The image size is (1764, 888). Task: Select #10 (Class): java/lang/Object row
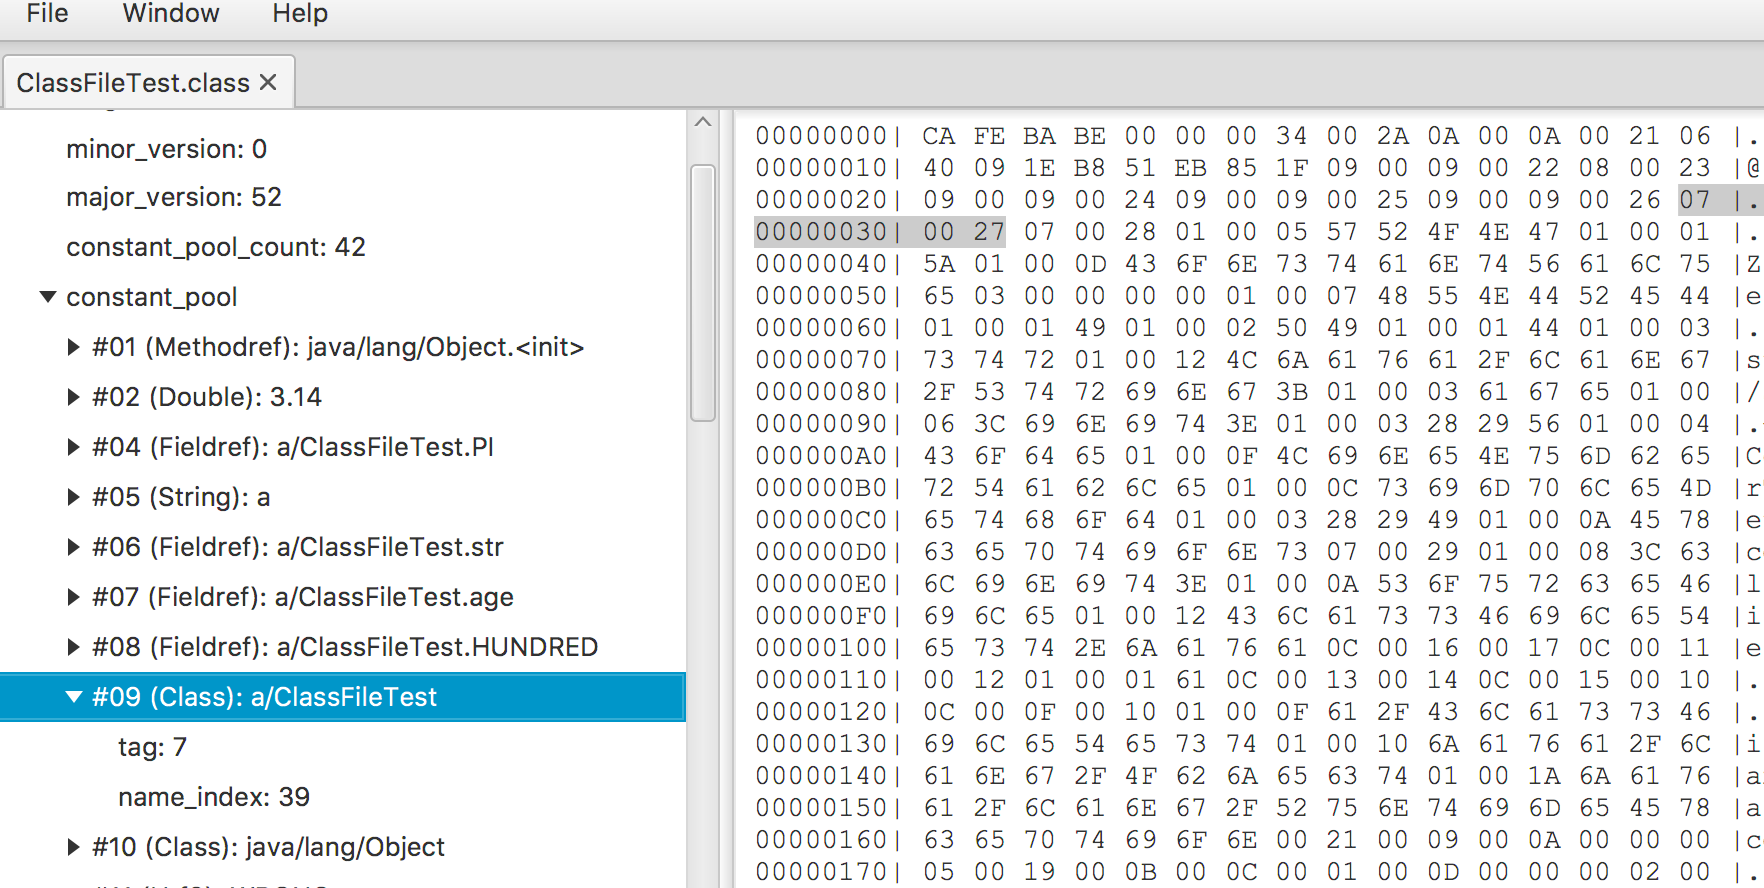[343, 847]
